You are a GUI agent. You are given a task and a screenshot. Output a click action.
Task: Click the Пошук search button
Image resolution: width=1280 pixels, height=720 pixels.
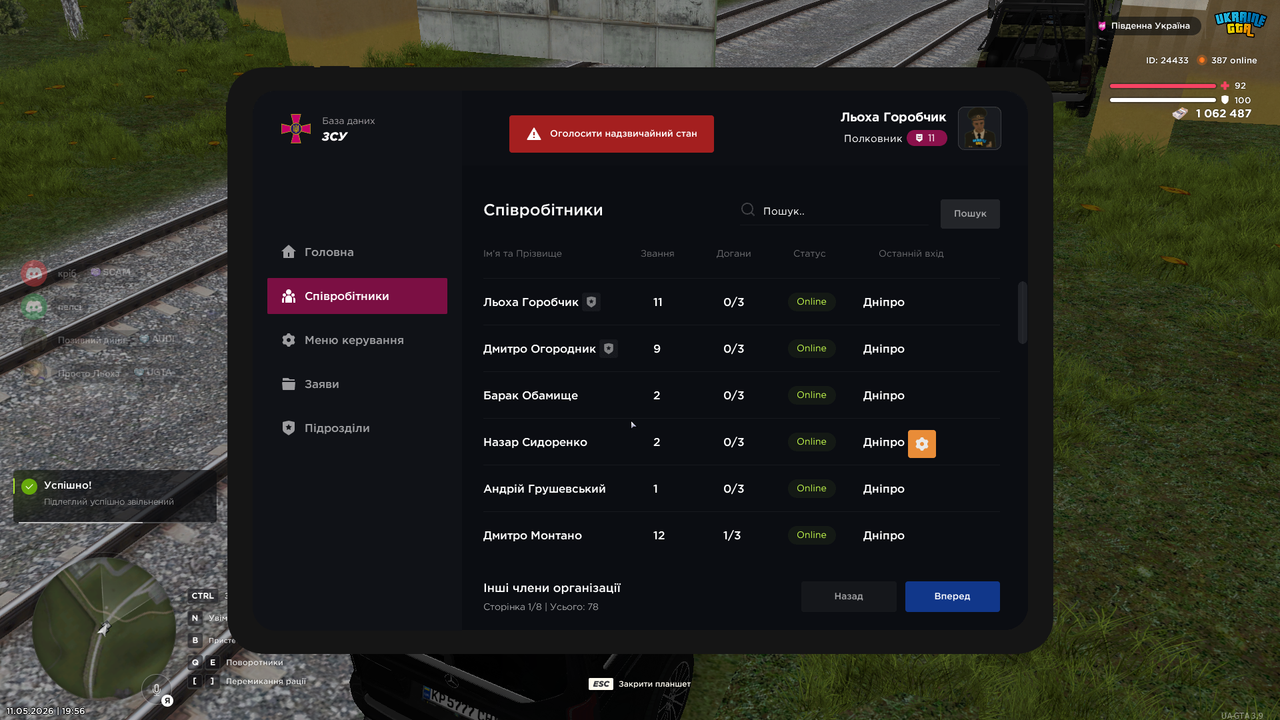[970, 213]
